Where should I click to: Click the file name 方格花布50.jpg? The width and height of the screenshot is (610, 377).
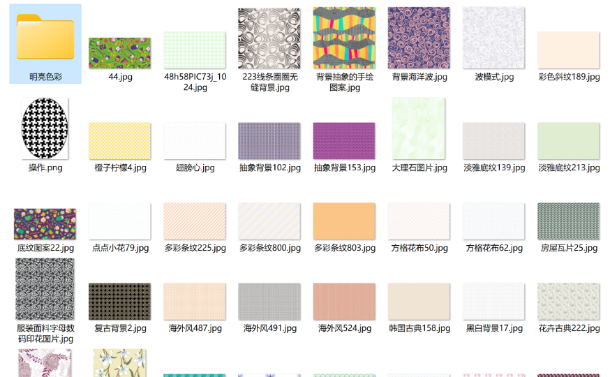click(x=419, y=248)
